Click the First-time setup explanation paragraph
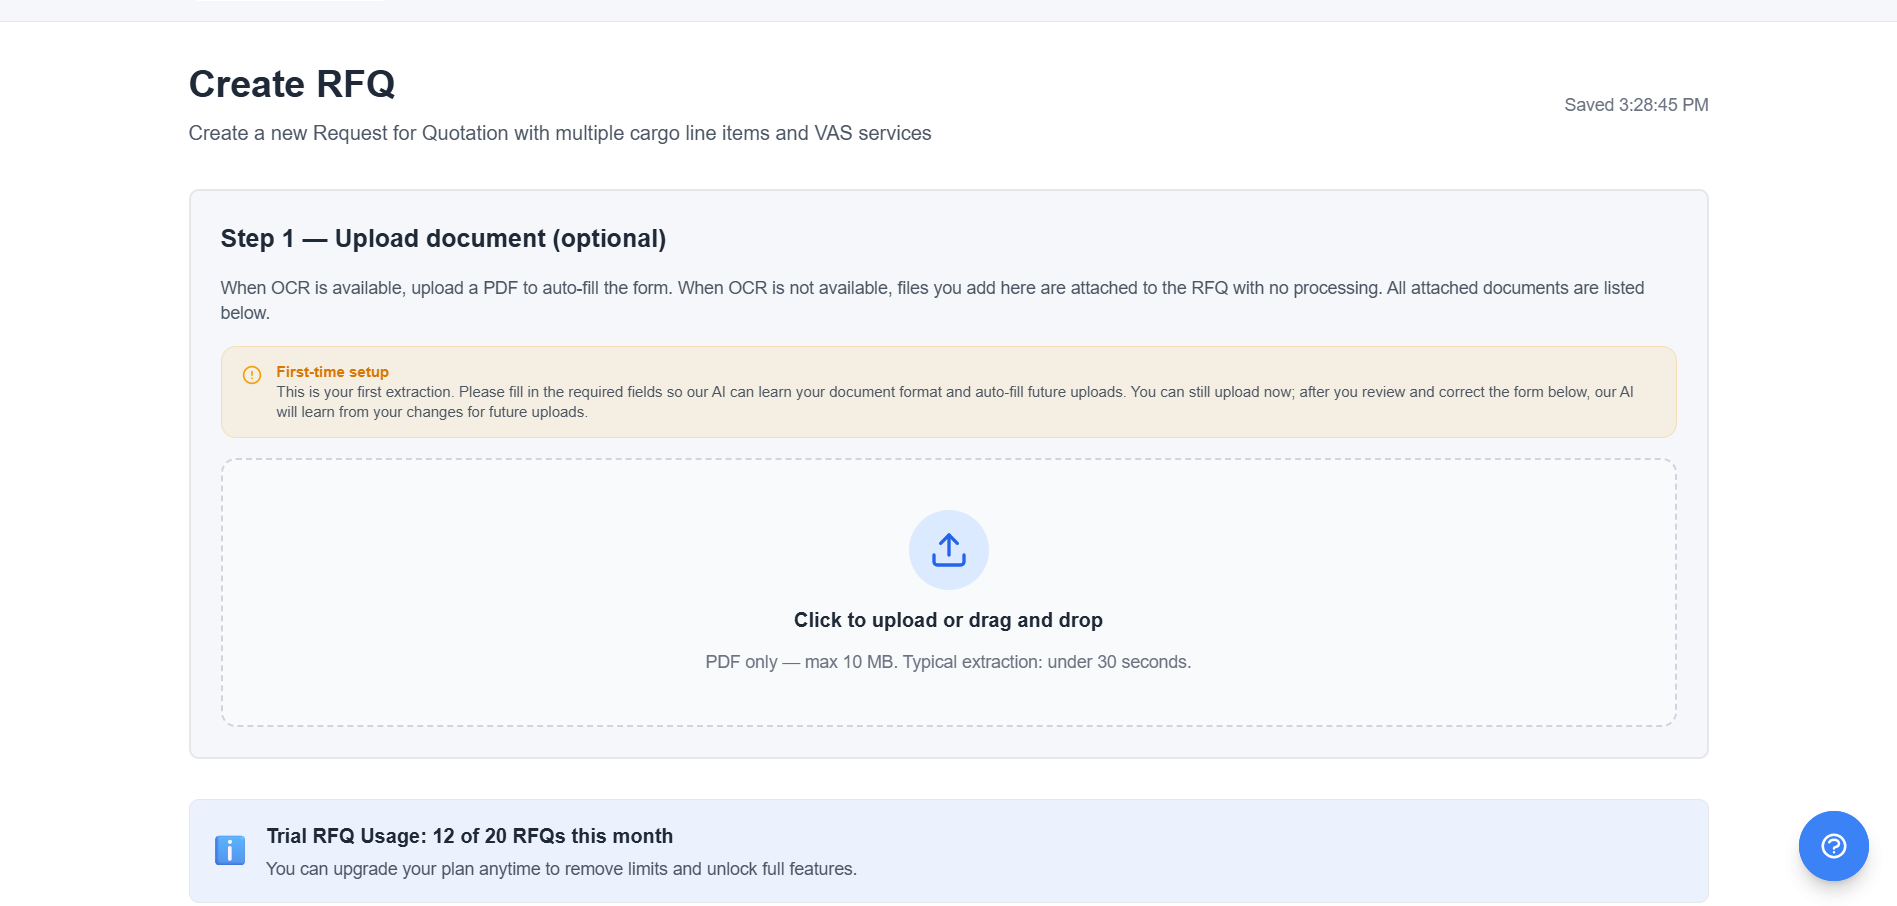Screen dimensions: 1897x906 (x=954, y=402)
